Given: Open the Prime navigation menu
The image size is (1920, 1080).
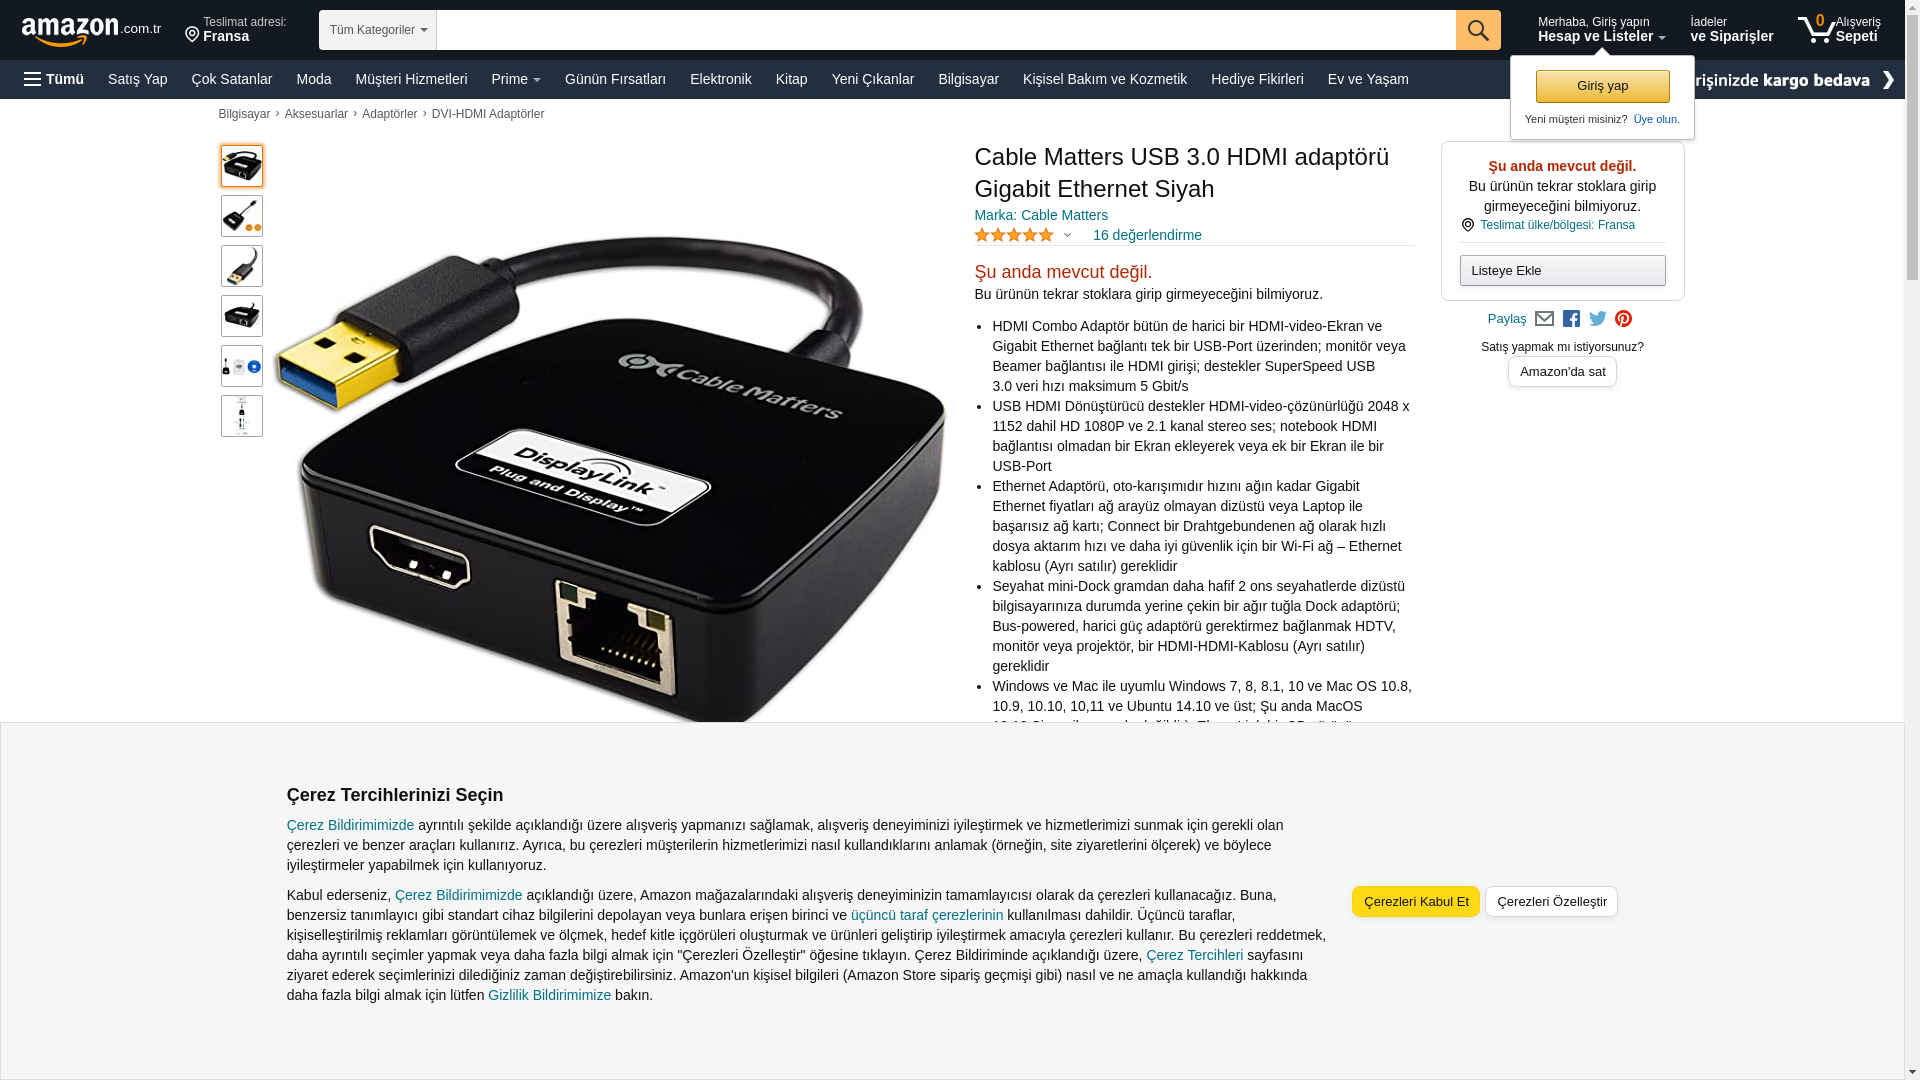Looking at the screenshot, I should click(x=516, y=79).
